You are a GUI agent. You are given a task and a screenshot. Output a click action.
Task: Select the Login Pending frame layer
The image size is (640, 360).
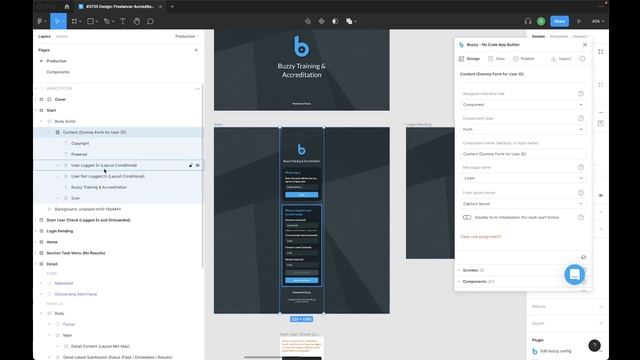coord(60,231)
